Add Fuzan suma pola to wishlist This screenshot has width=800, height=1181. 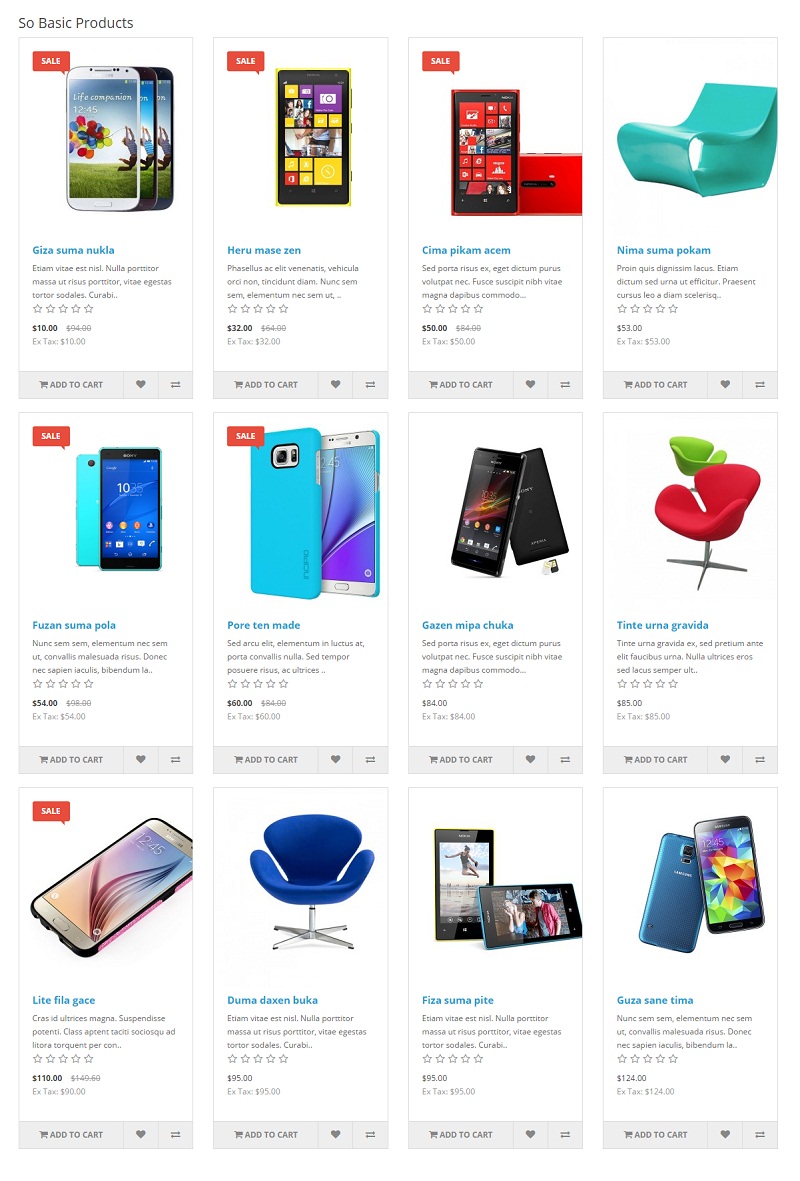pyautogui.click(x=141, y=759)
